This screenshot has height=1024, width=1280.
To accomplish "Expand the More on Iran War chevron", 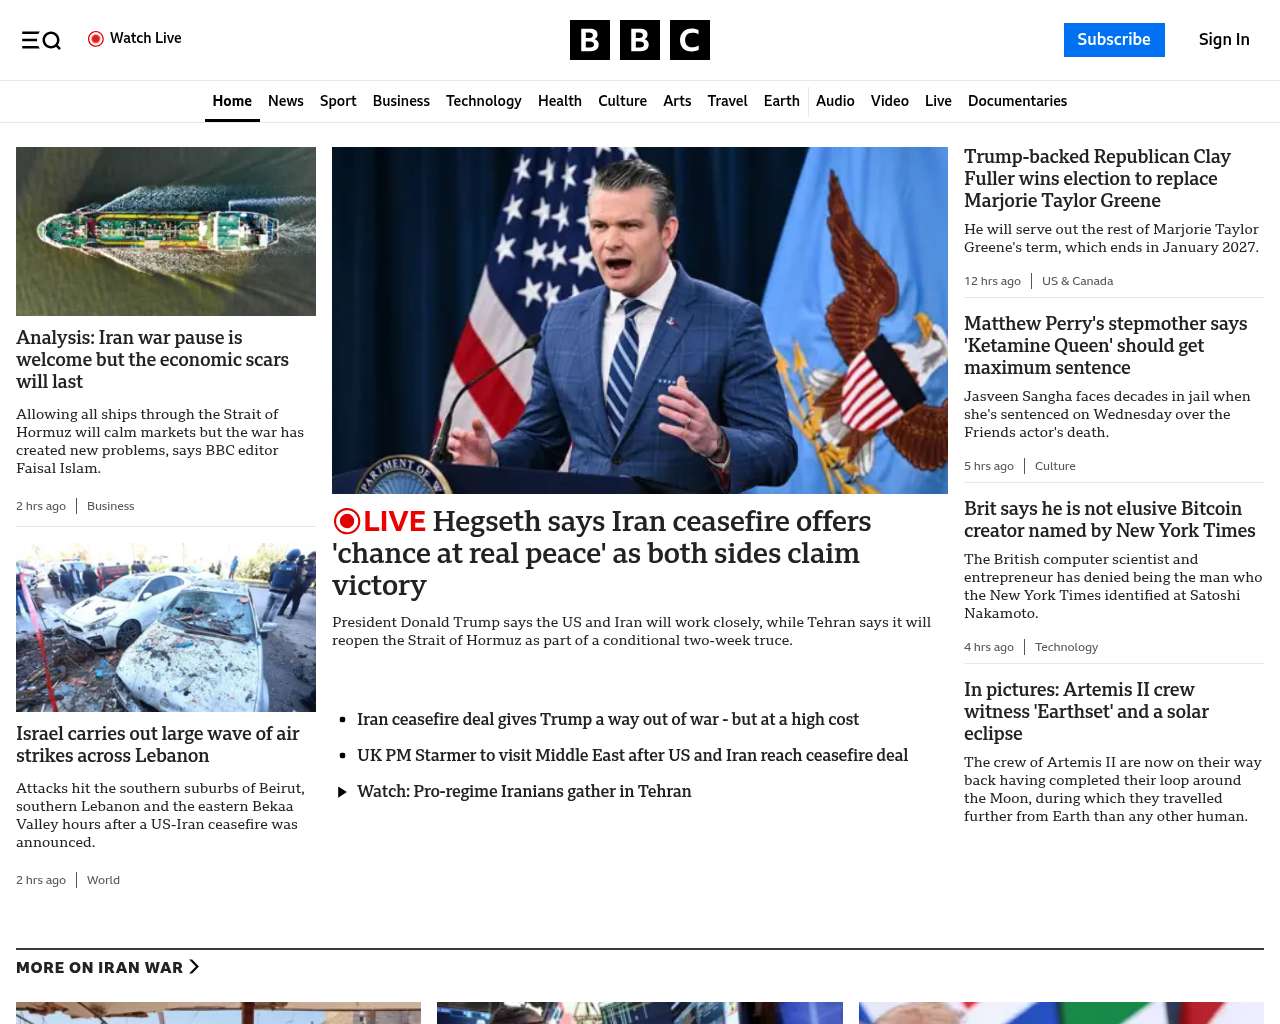I will coord(194,967).
